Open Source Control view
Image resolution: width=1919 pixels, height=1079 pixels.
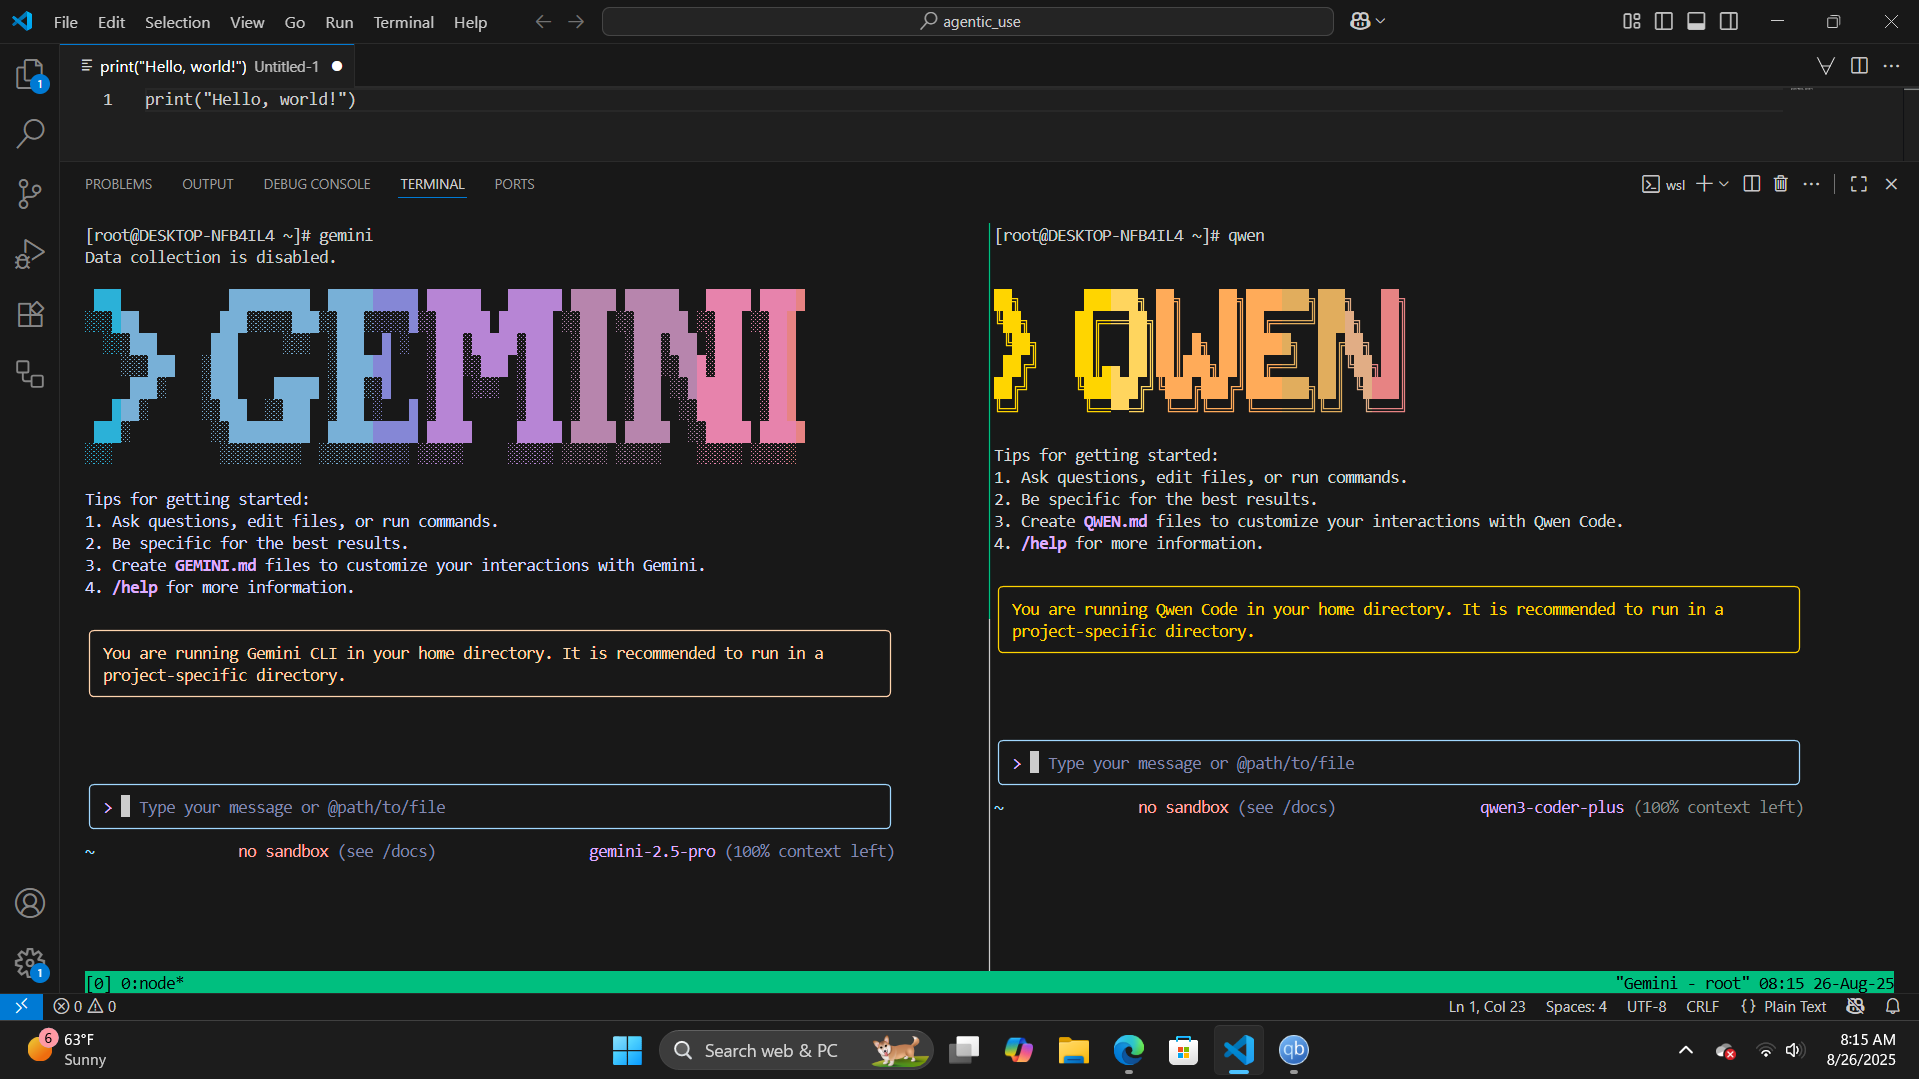30,194
